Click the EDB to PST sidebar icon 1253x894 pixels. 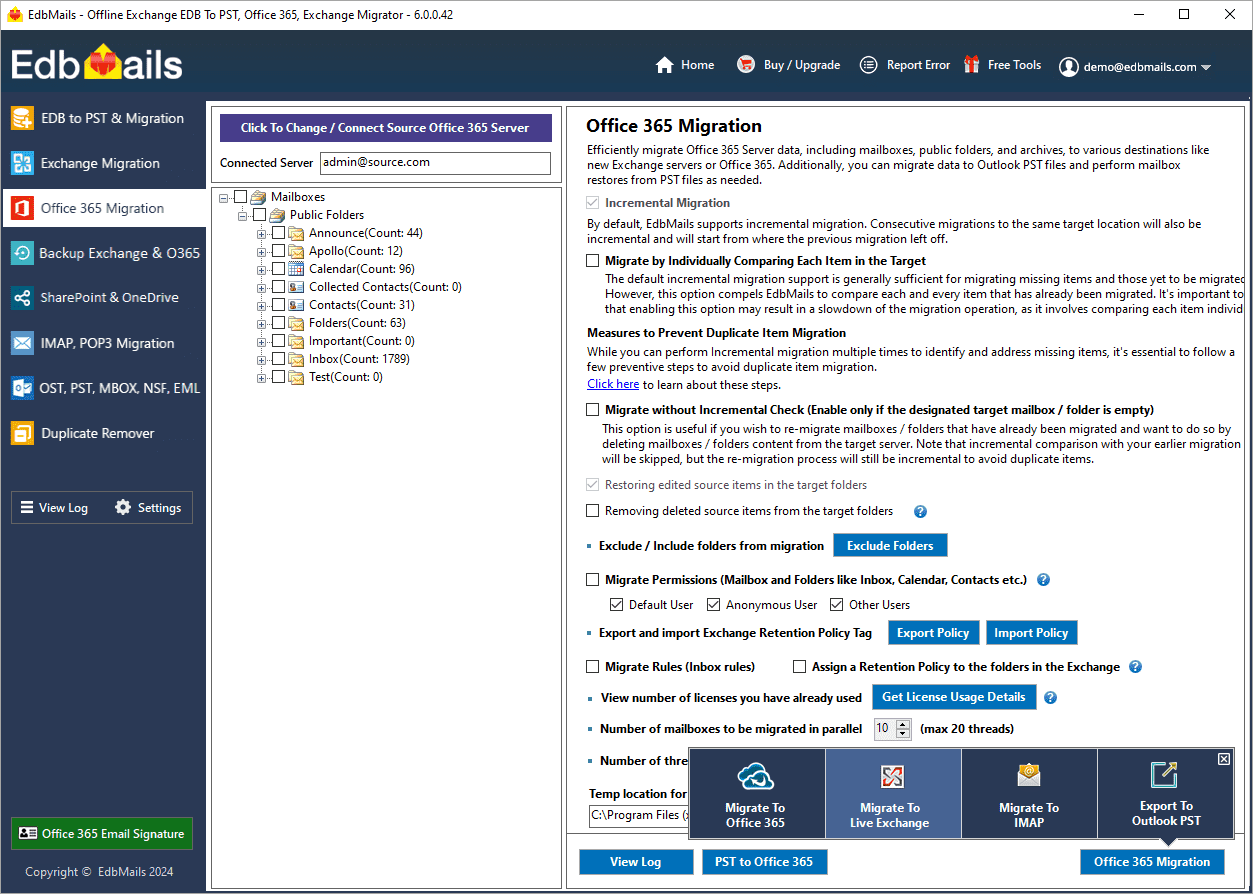coord(22,118)
